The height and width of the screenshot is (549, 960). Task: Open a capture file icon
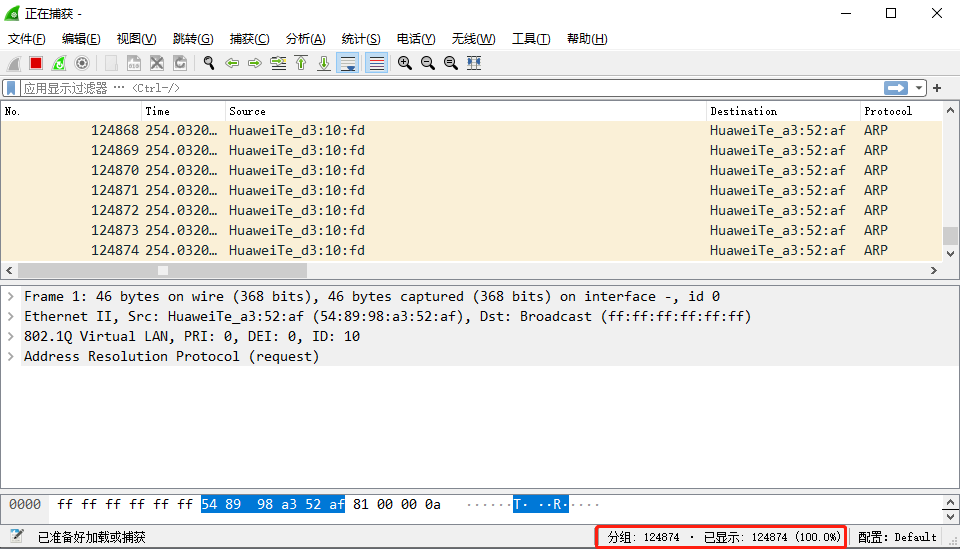point(111,63)
